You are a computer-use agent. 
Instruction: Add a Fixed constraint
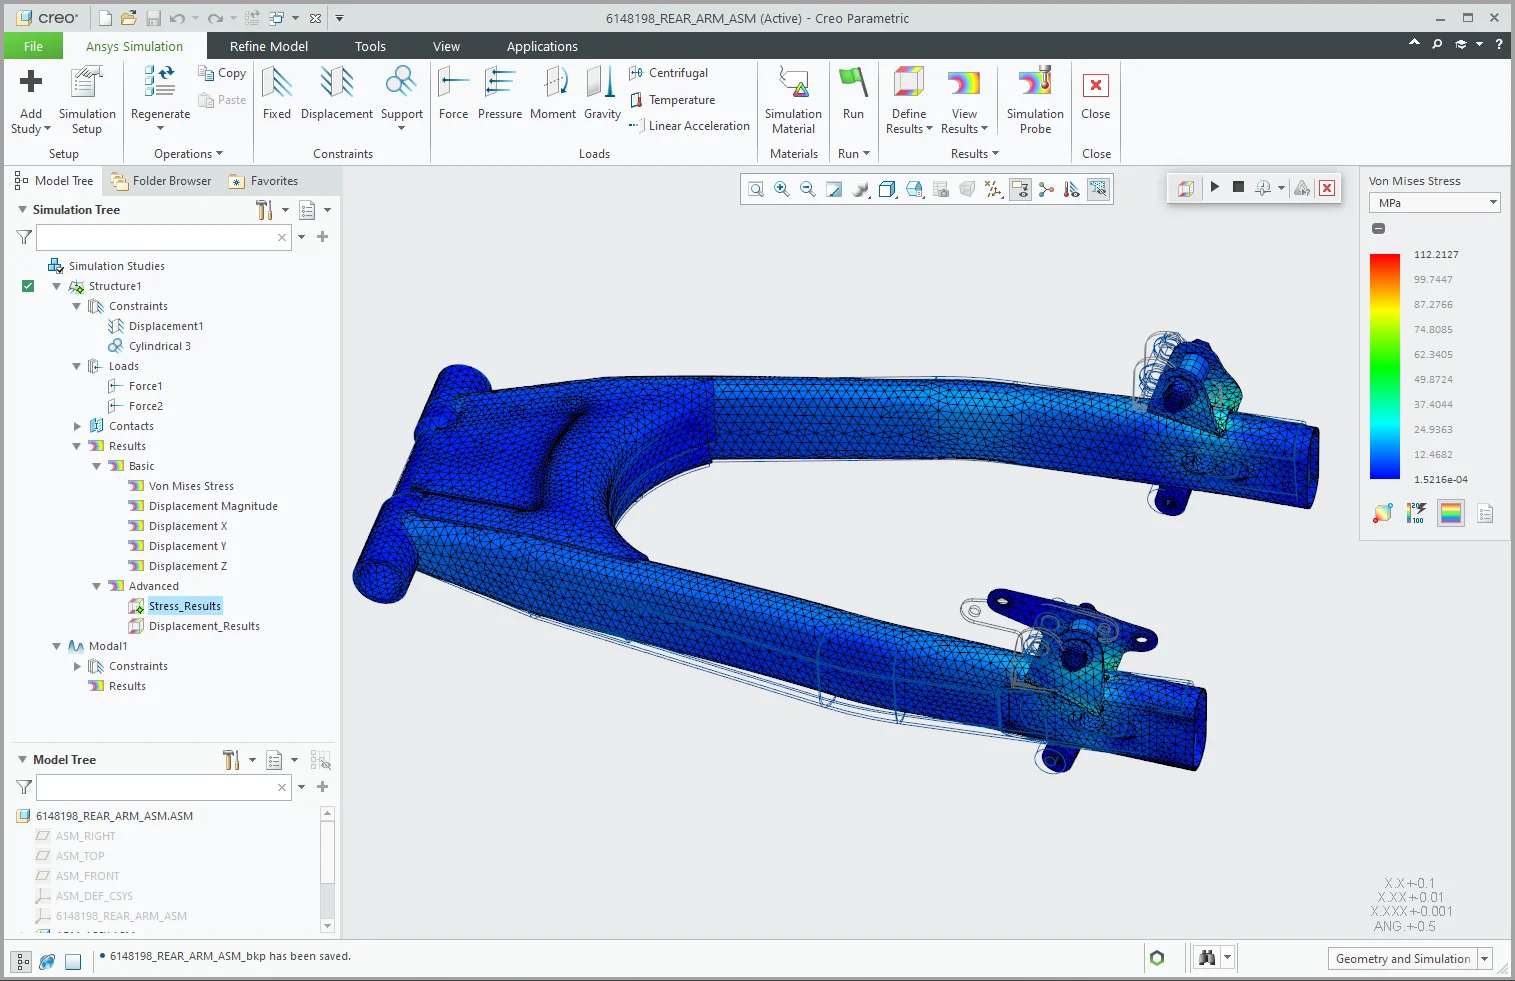click(277, 97)
